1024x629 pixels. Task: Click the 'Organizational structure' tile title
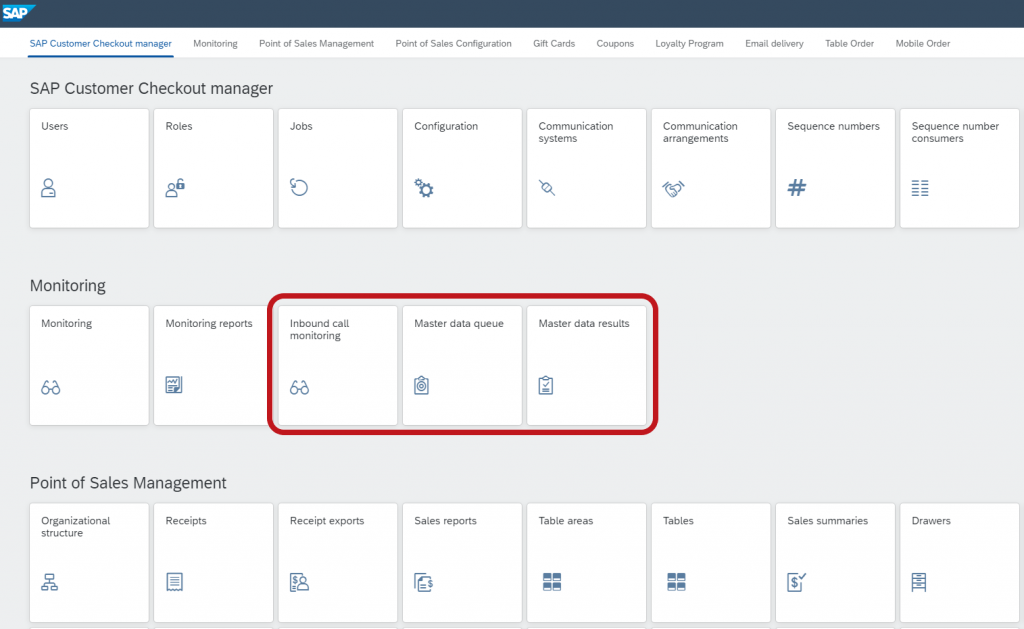(76, 526)
